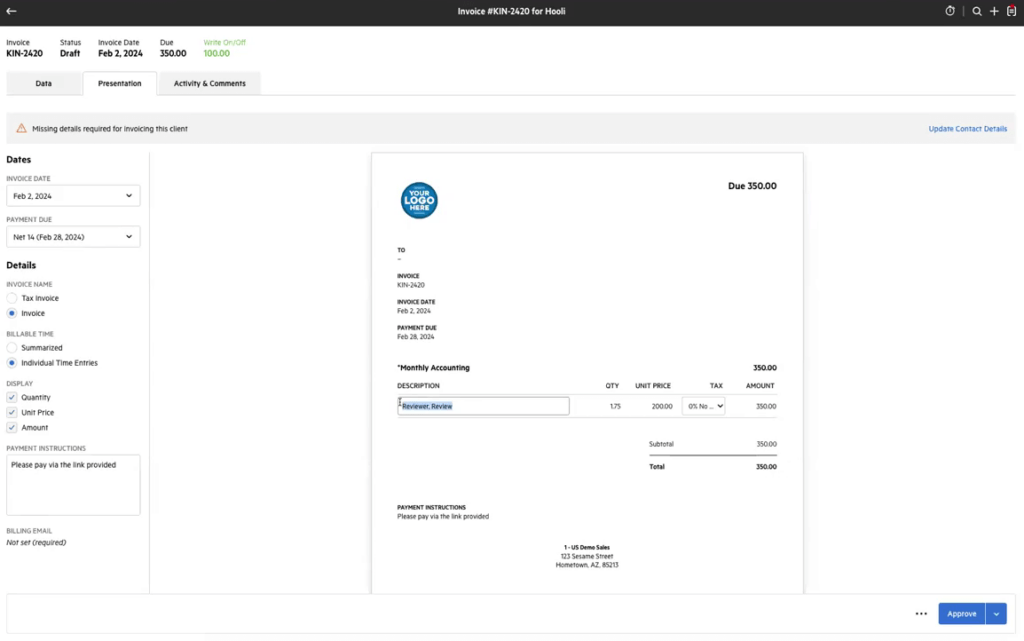The width and height of the screenshot is (1024, 641).
Task: Click the back arrow in the header
Action: pos(11,11)
